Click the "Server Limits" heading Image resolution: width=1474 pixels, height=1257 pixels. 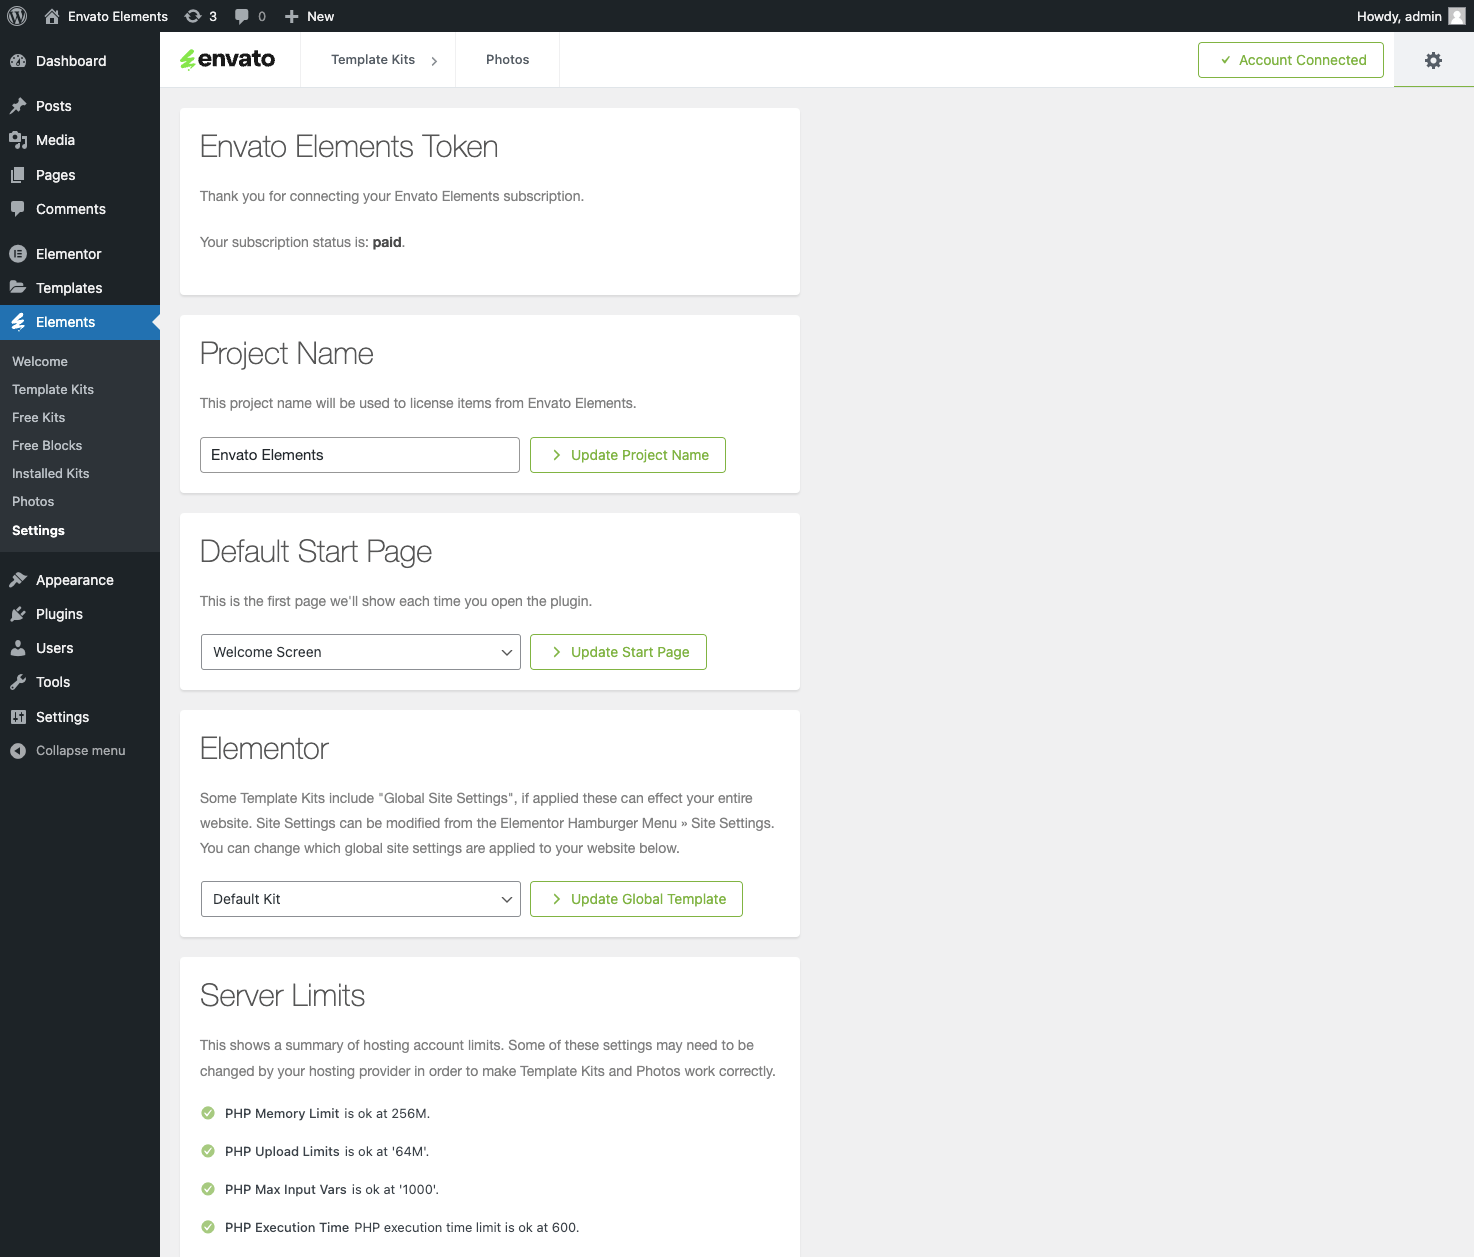click(283, 996)
